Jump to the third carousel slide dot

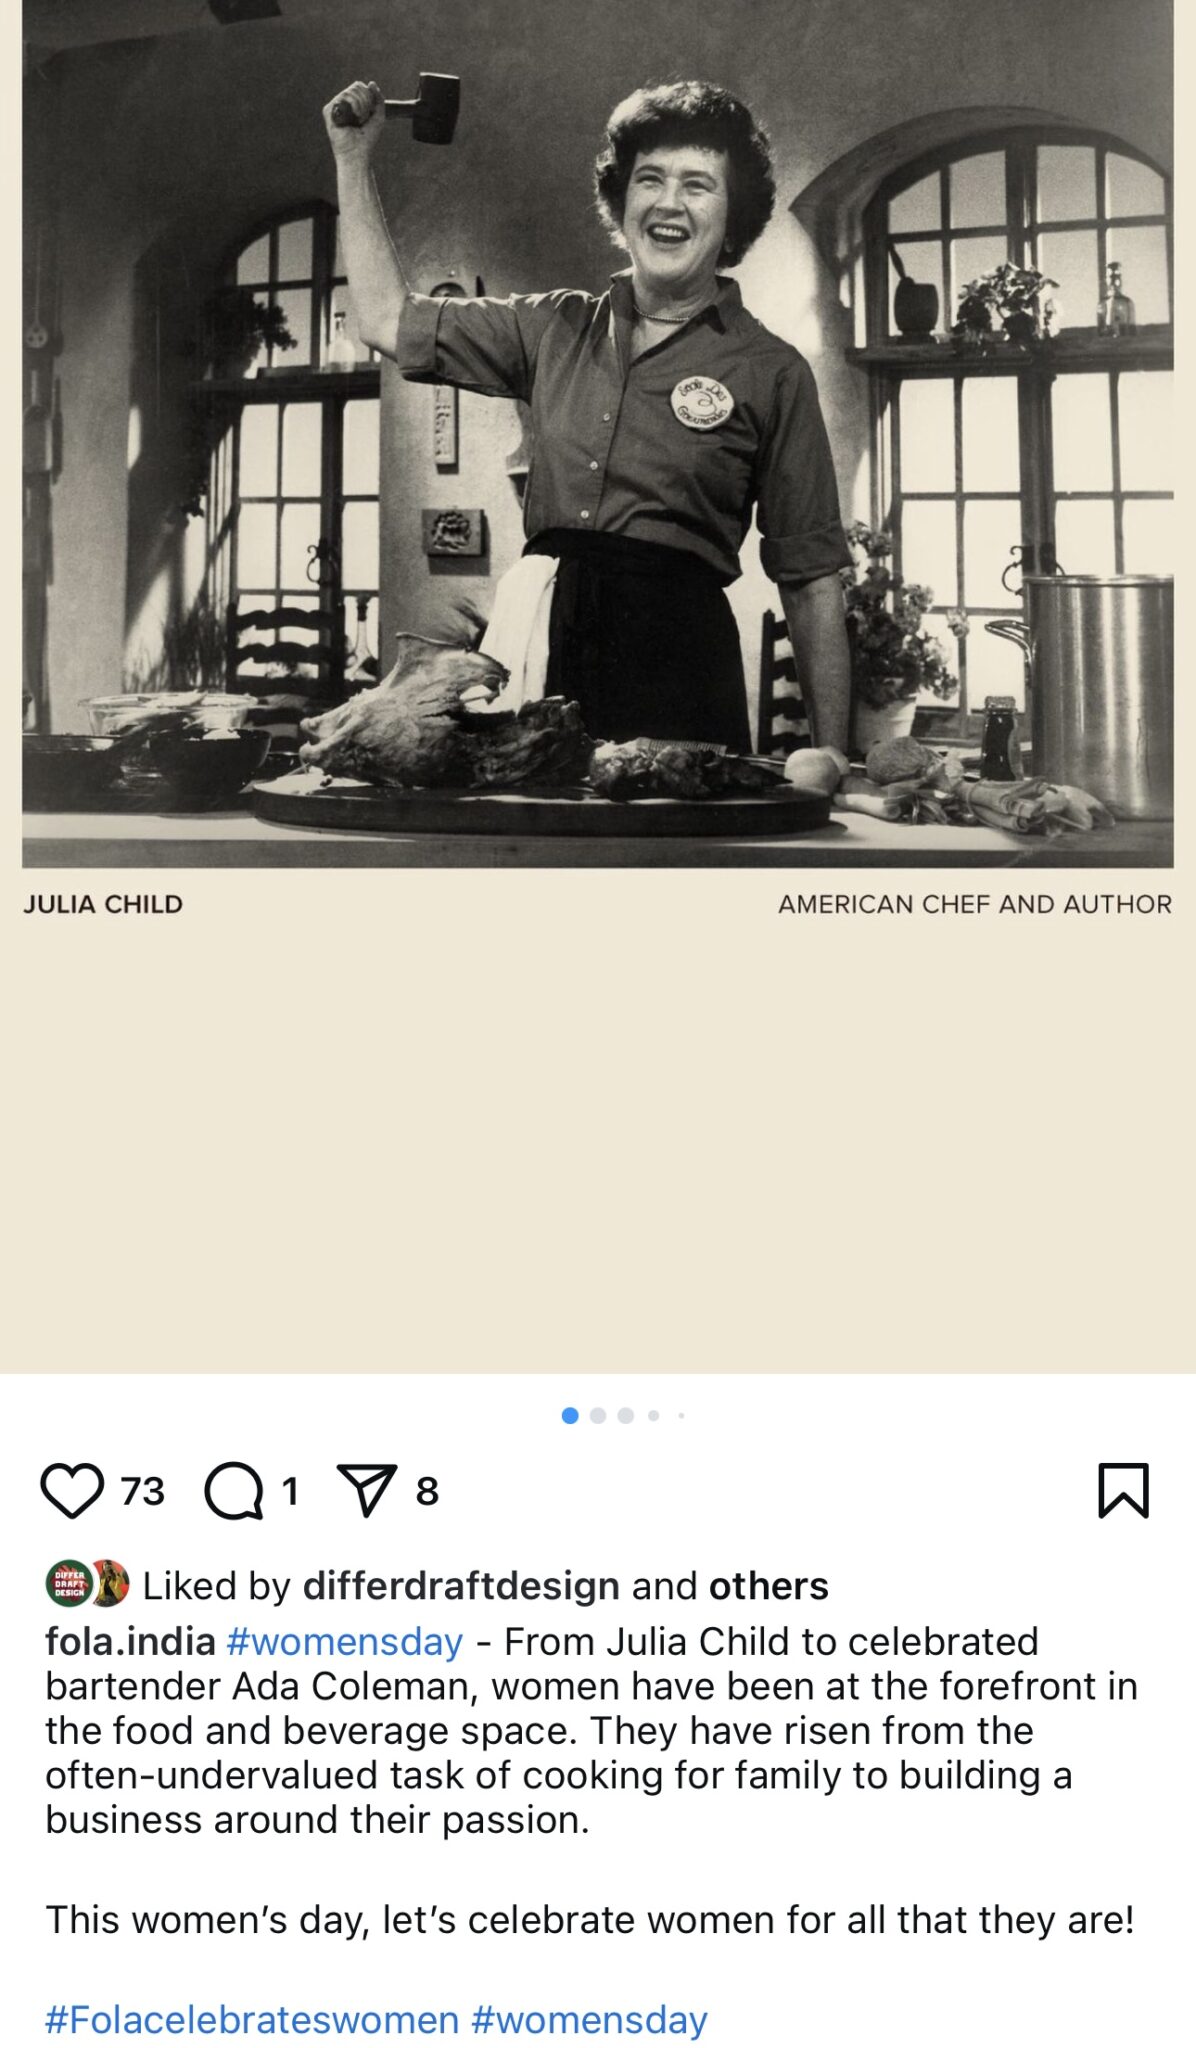626,1416
